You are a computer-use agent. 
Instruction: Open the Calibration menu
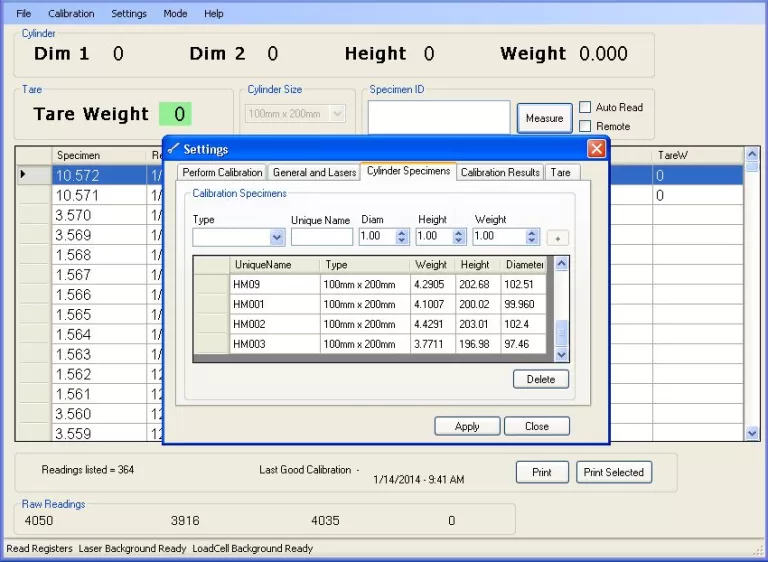71,14
